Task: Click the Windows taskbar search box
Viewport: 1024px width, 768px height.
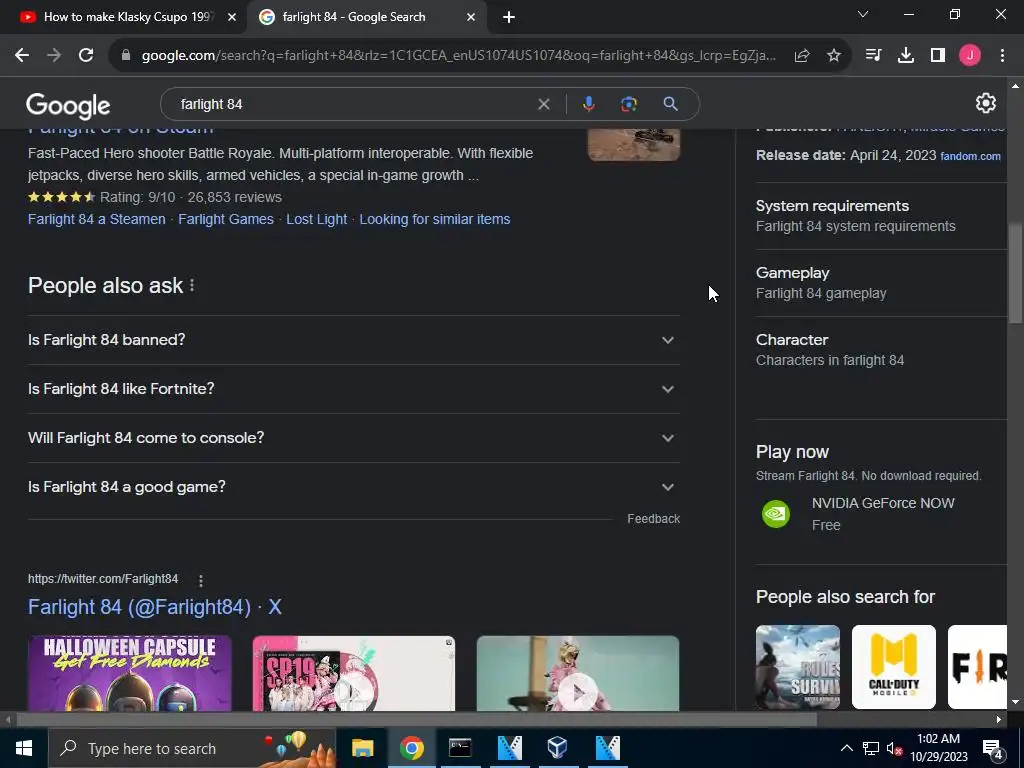Action: 192,748
